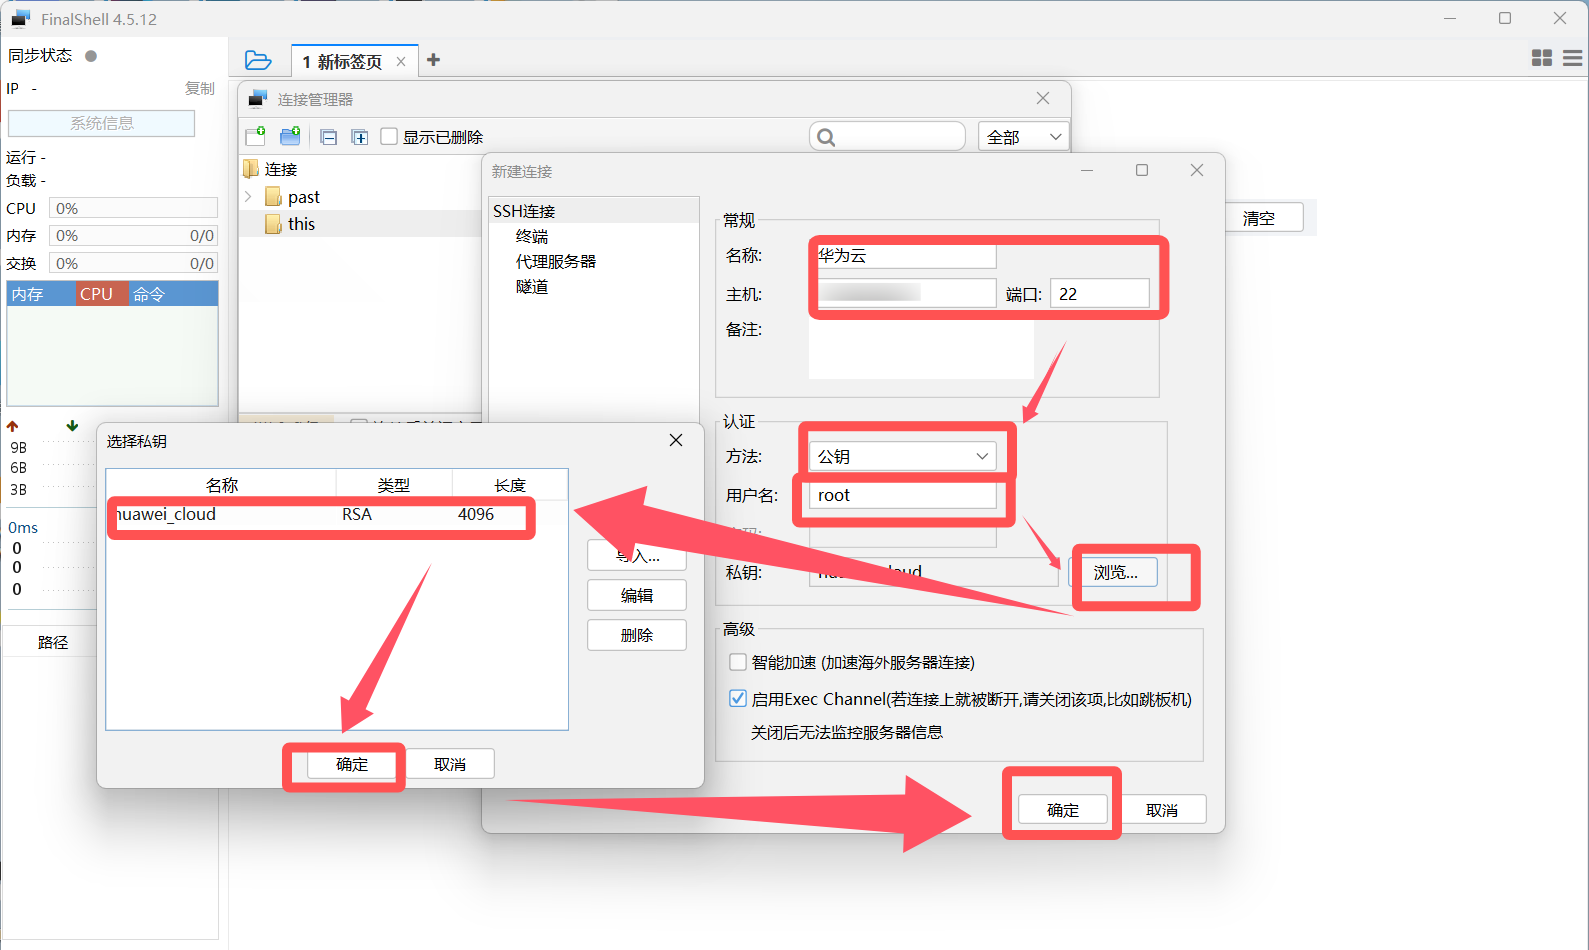1589x950 pixels.
Task: Open the hamburger menu at top right
Action: point(1573,58)
